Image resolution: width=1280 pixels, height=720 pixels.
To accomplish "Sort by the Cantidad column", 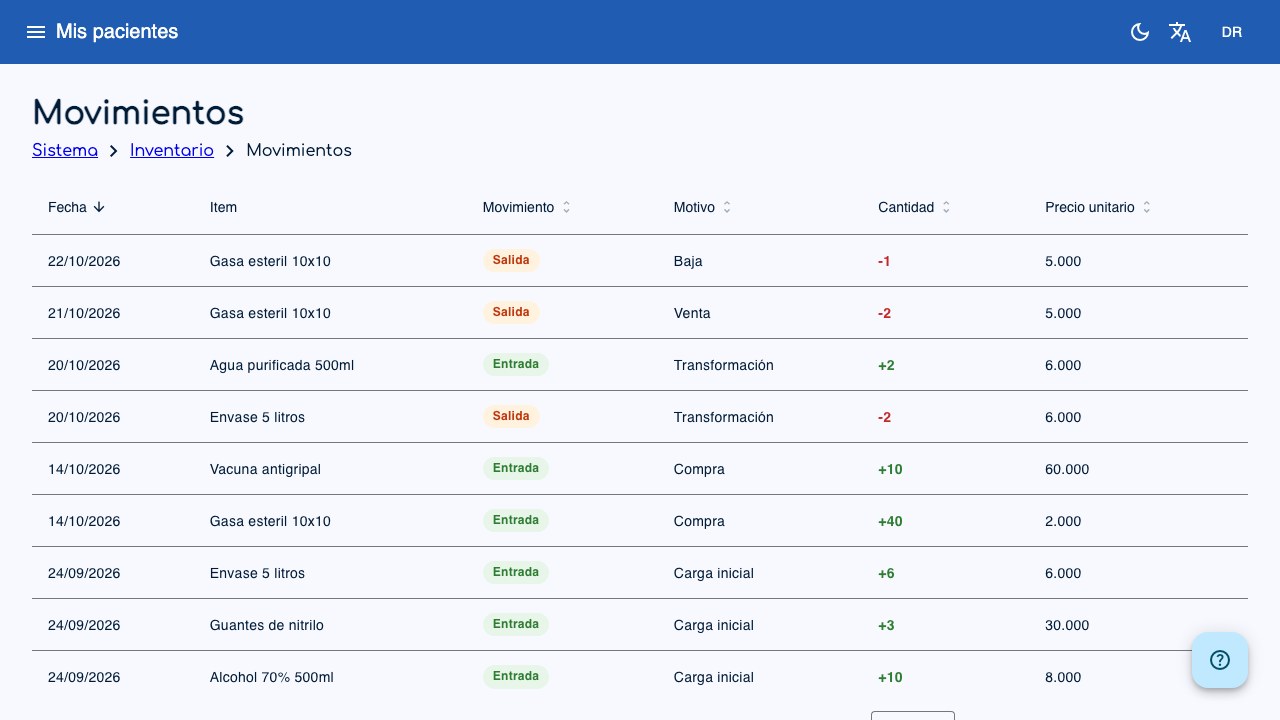I will coord(915,207).
